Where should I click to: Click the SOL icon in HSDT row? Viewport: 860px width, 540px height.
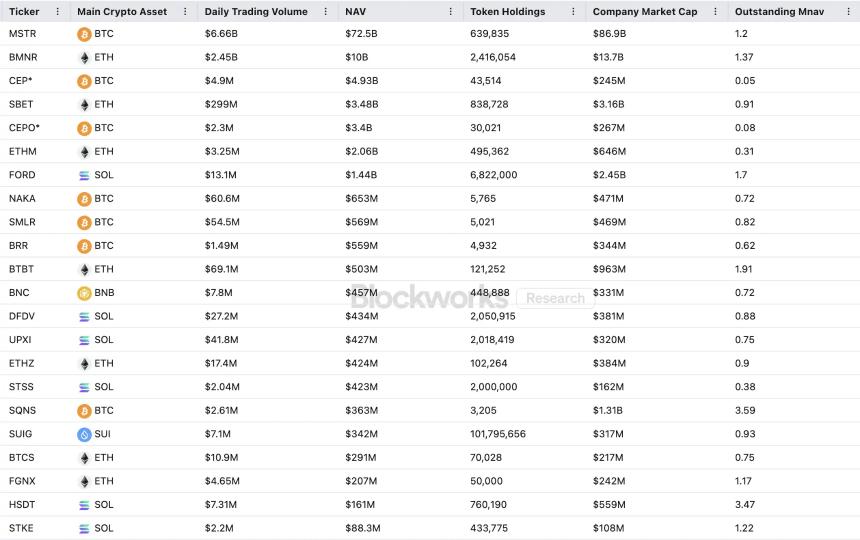(84, 505)
